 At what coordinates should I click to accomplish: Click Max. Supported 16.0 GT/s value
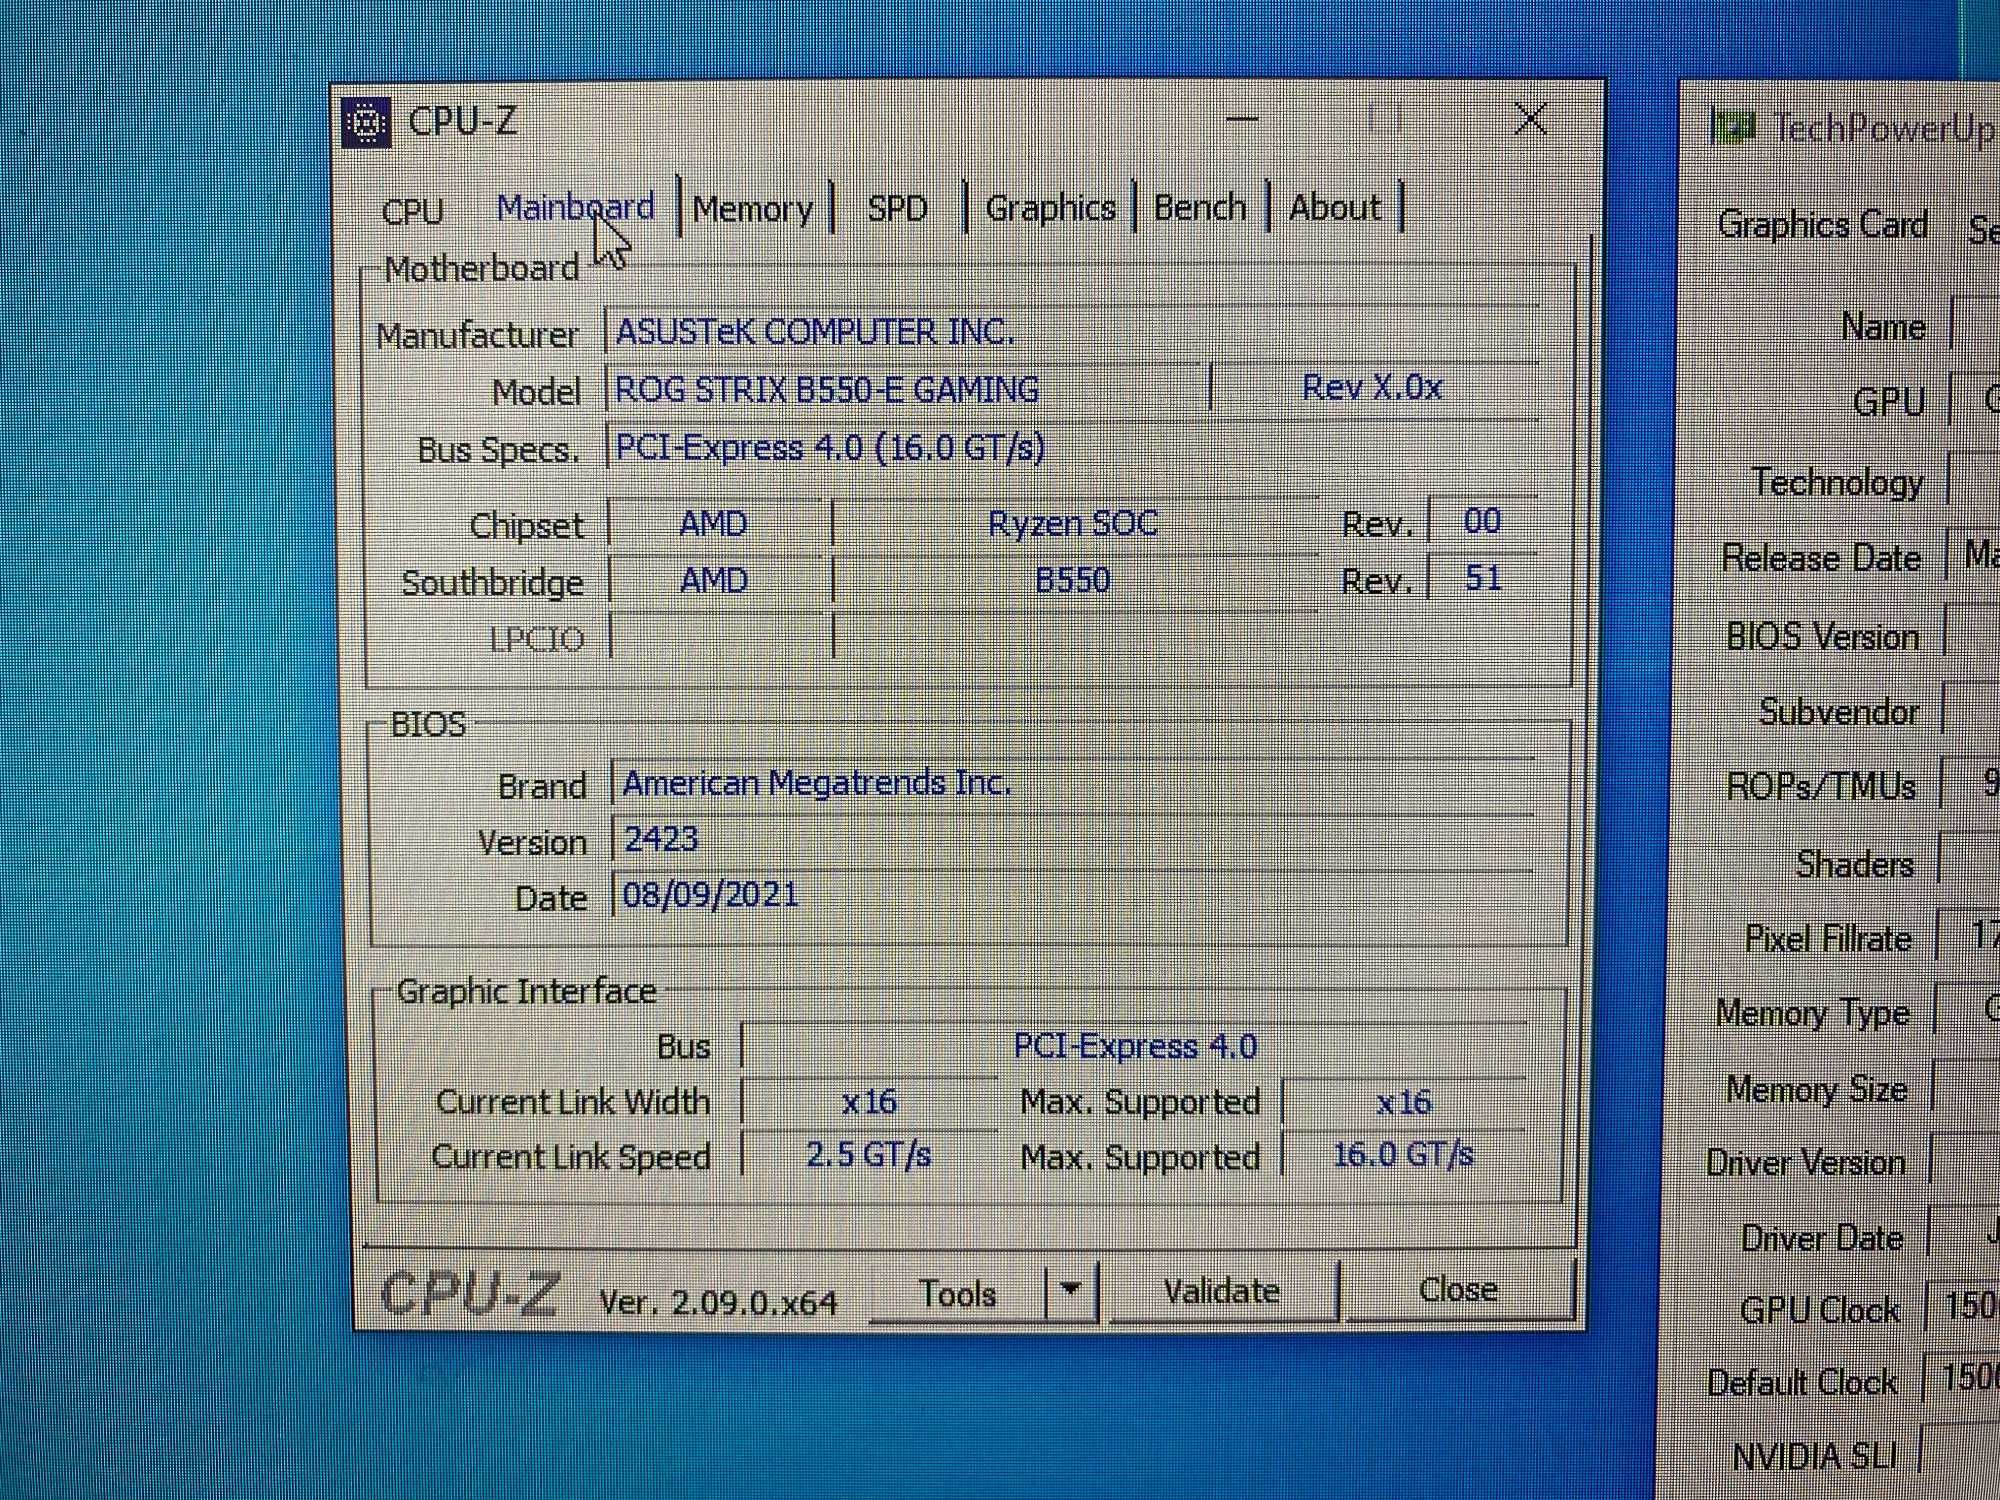[1403, 1155]
